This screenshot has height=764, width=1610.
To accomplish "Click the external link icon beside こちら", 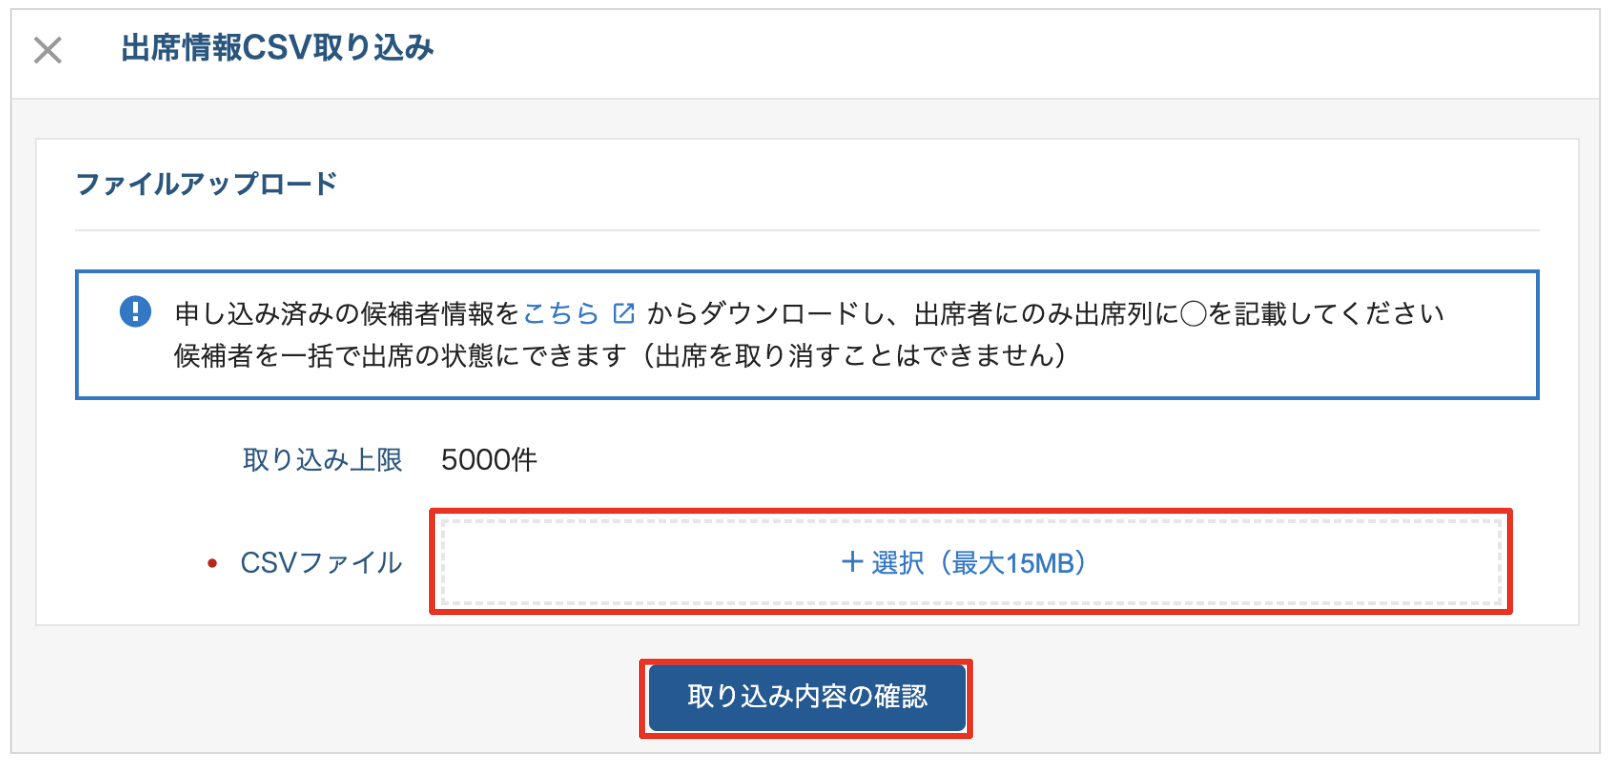I will [x=624, y=314].
